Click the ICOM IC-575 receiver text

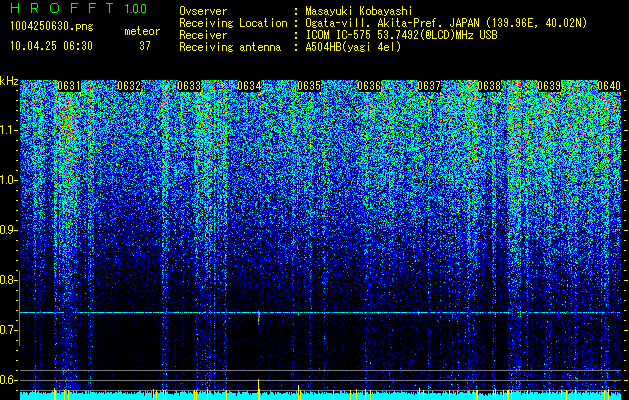pos(401,35)
